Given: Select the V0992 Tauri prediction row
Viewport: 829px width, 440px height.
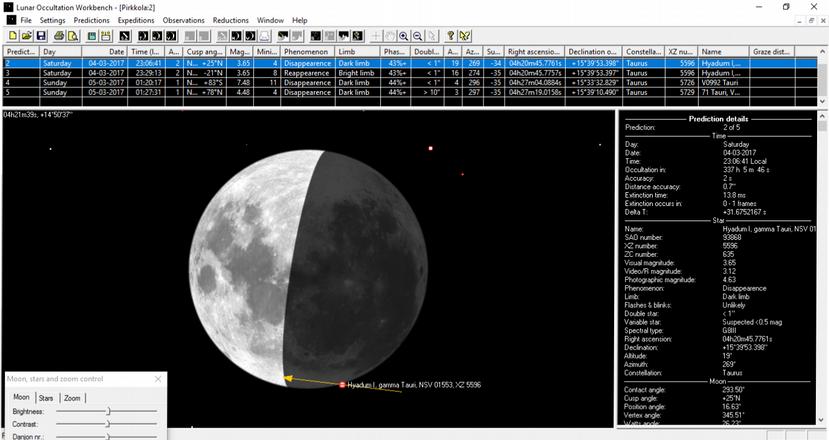Looking at the screenshot, I should [409, 82].
